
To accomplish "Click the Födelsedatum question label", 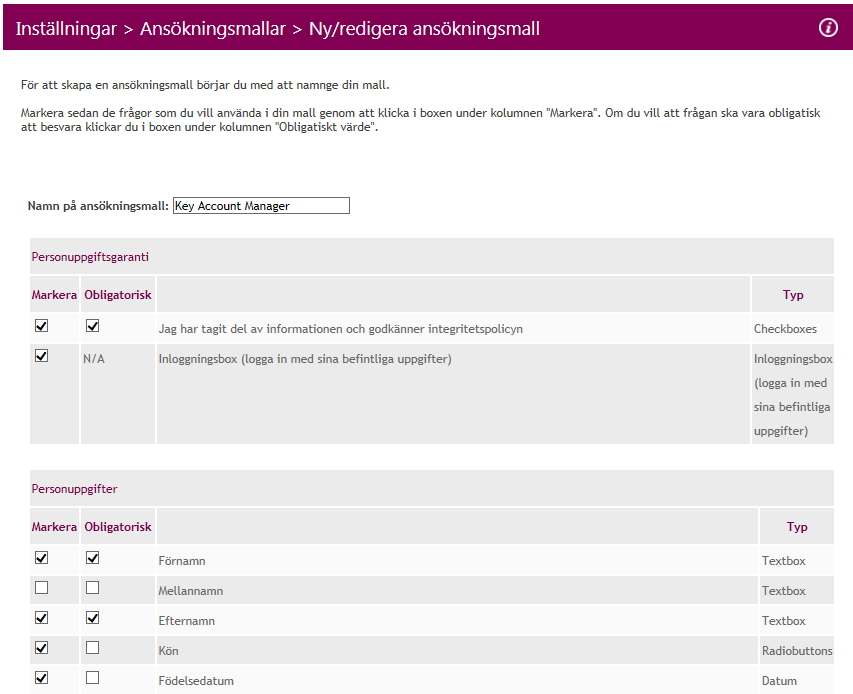I will (196, 681).
